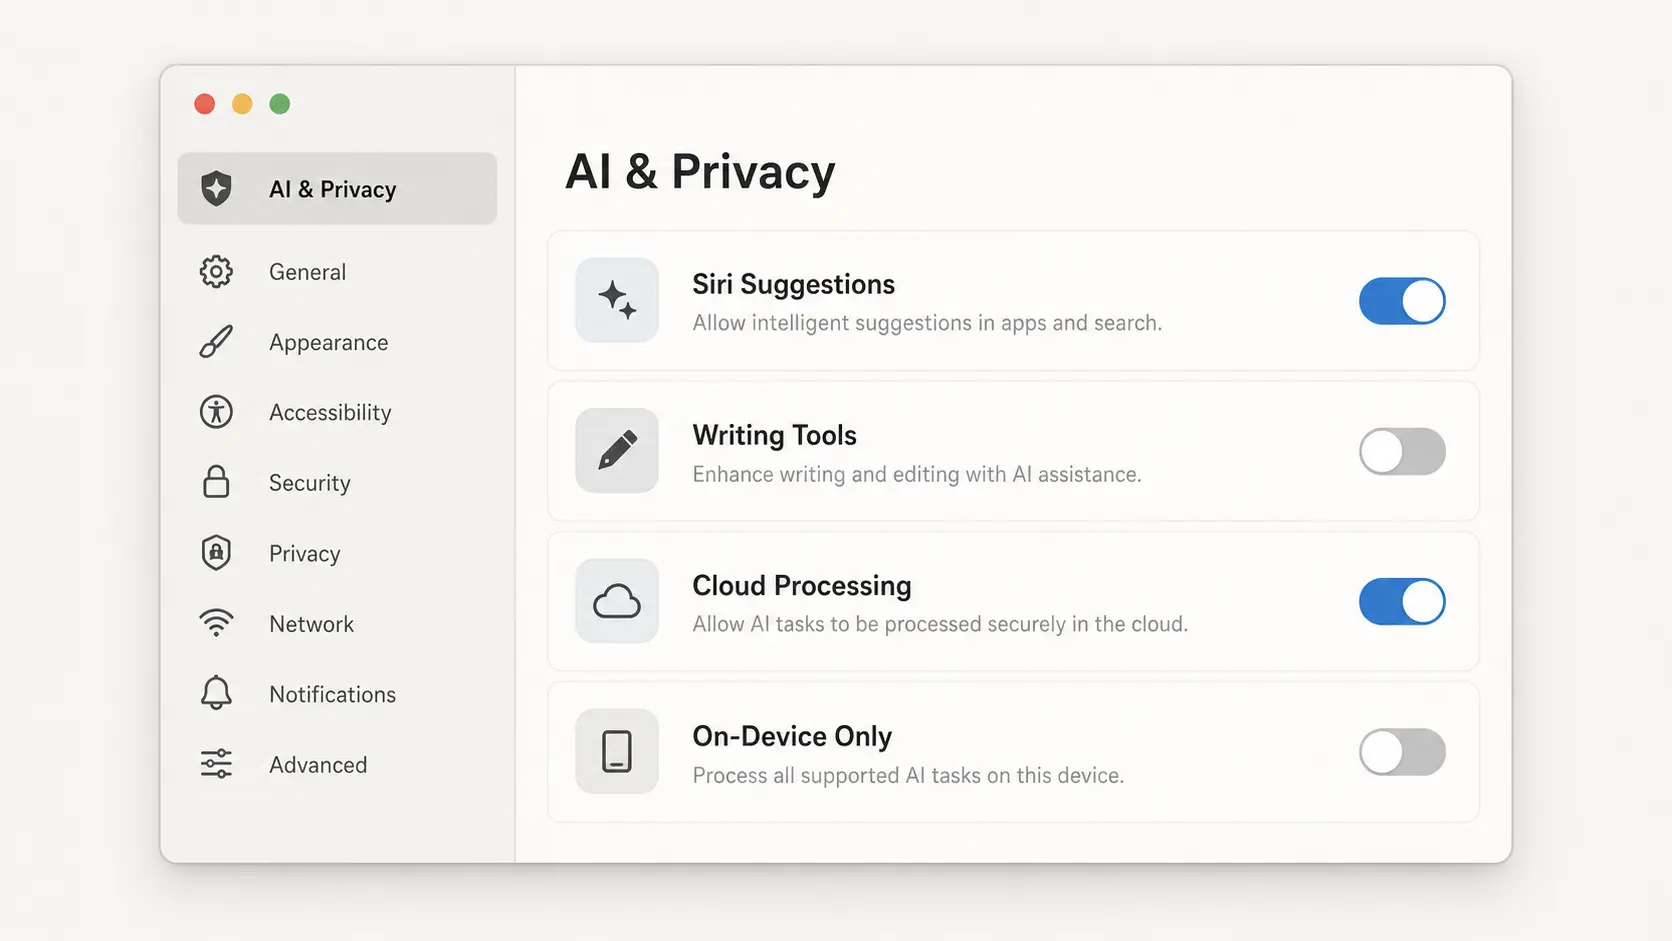Image resolution: width=1672 pixels, height=941 pixels.
Task: Click the Writing Tools title text
Action: [x=774, y=435]
